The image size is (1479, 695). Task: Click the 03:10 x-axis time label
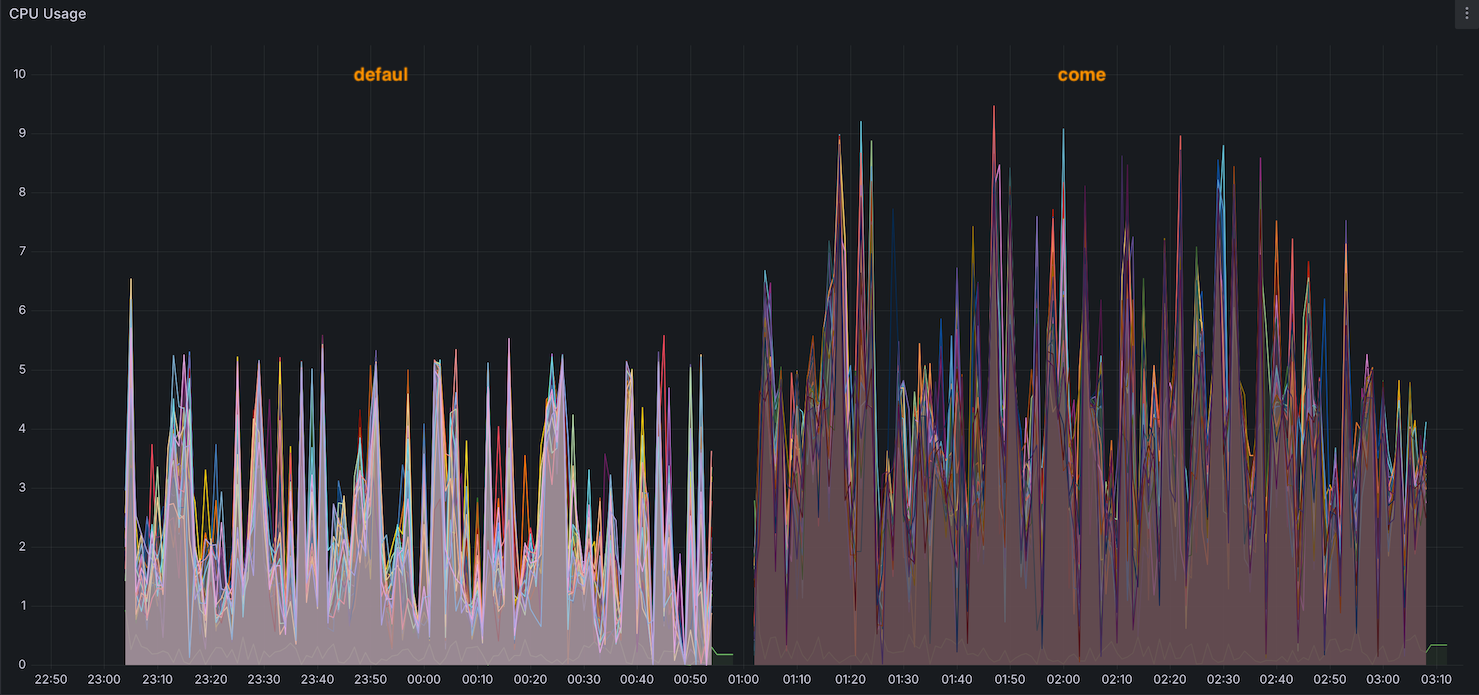tap(1436, 680)
